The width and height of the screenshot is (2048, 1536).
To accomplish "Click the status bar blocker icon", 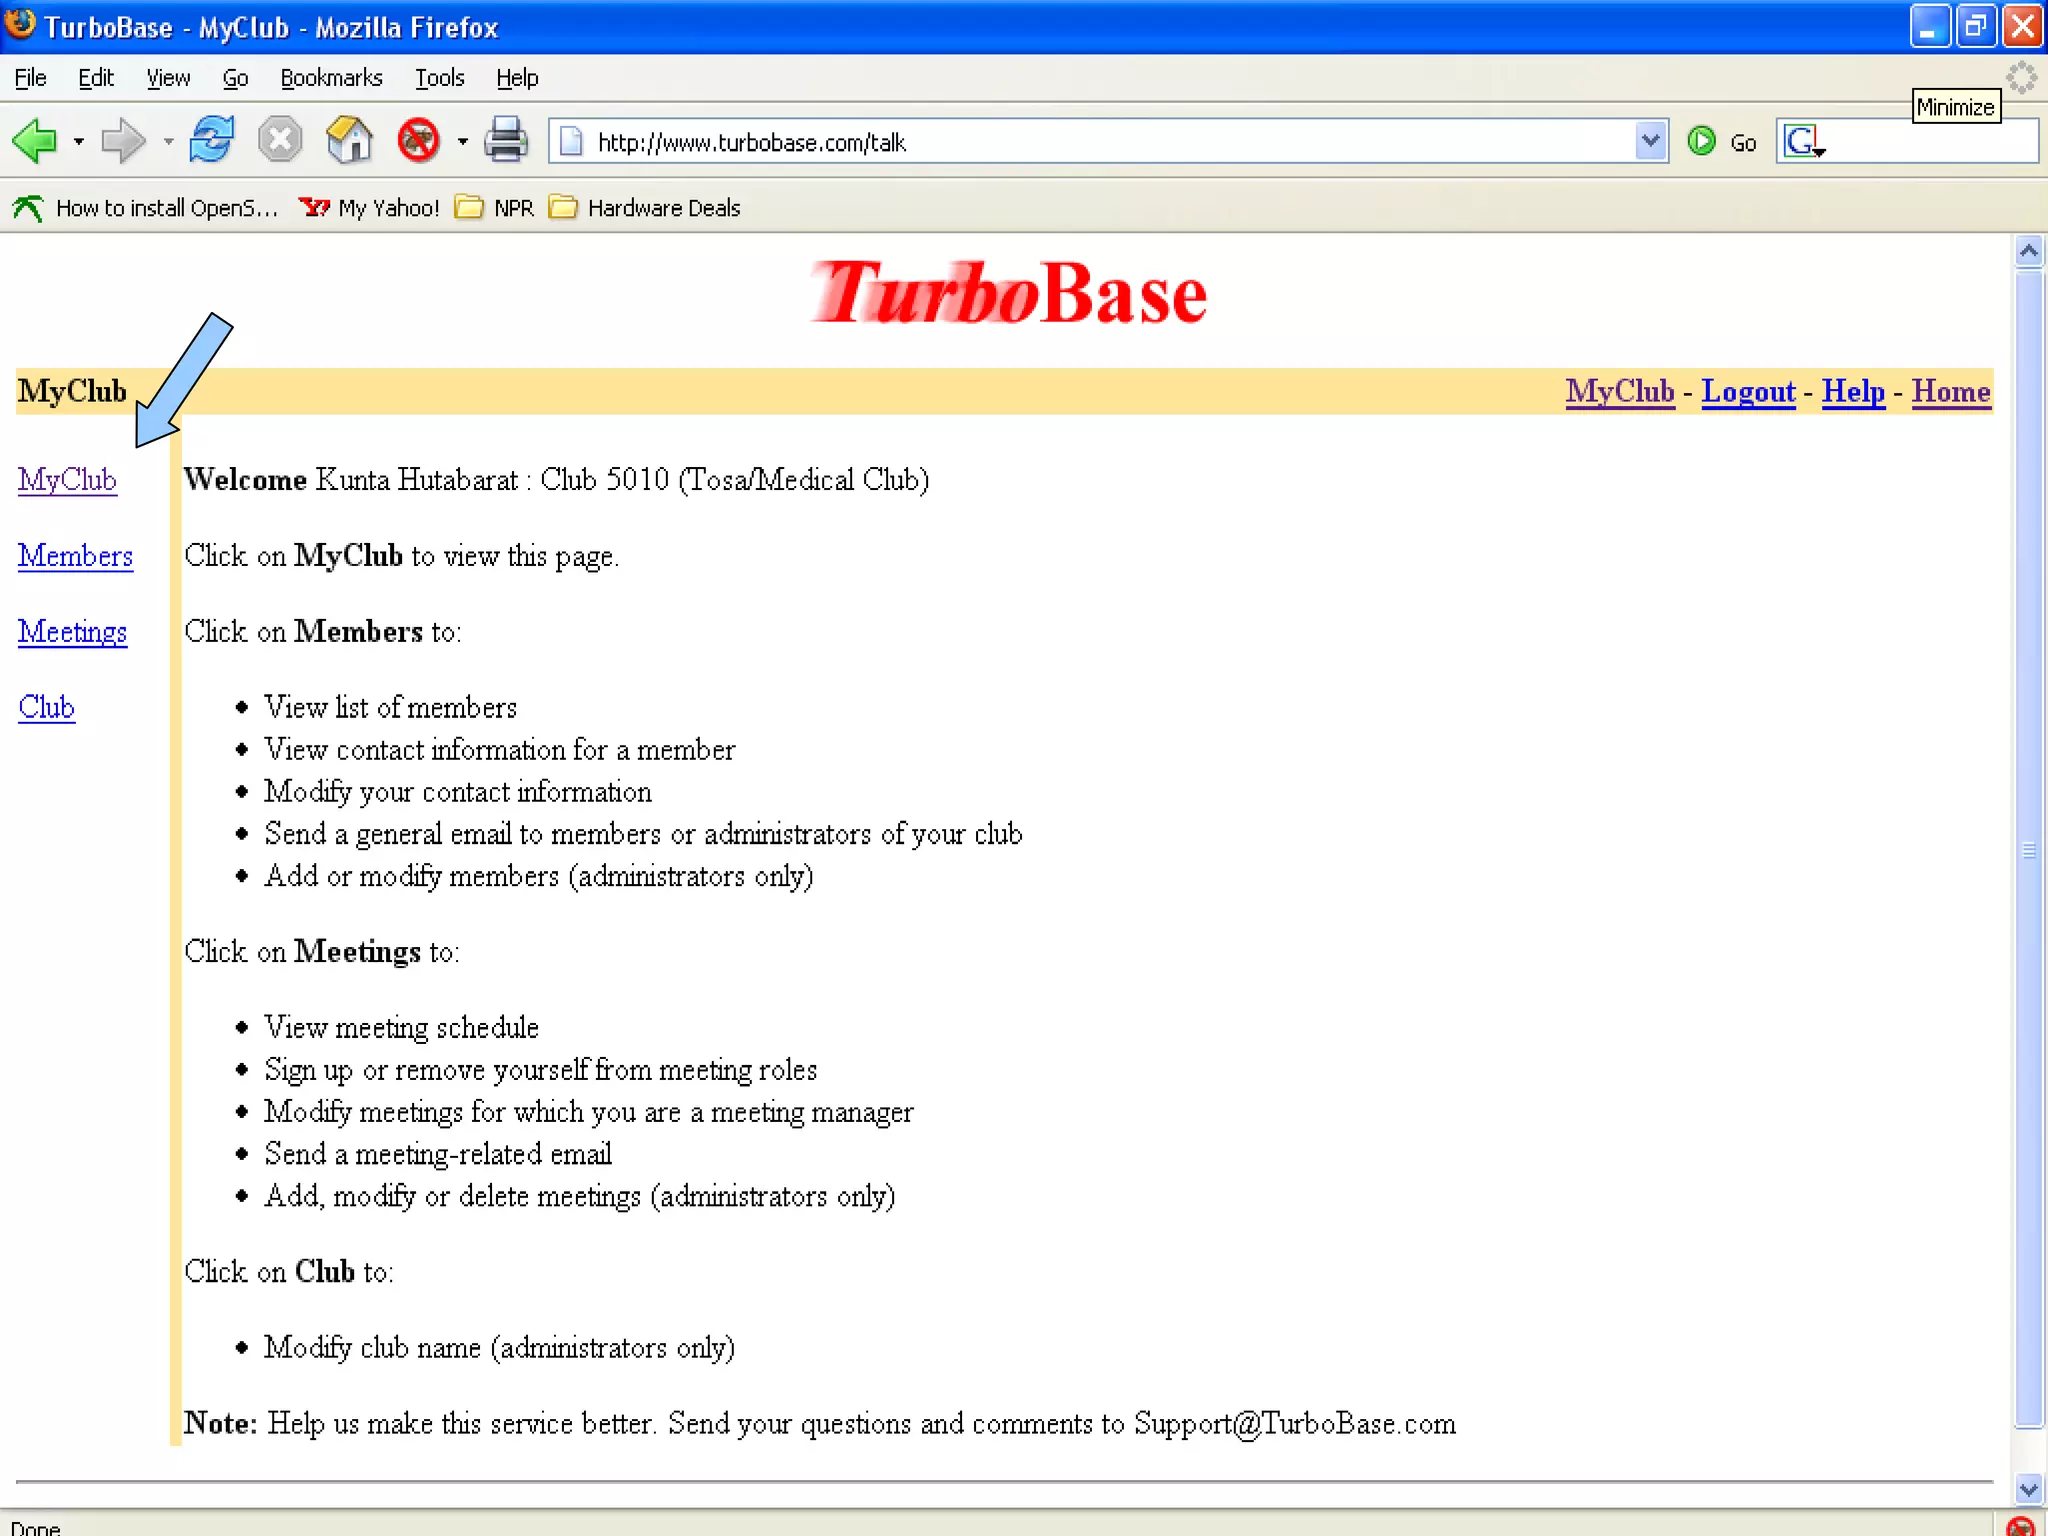I will click(2020, 1526).
